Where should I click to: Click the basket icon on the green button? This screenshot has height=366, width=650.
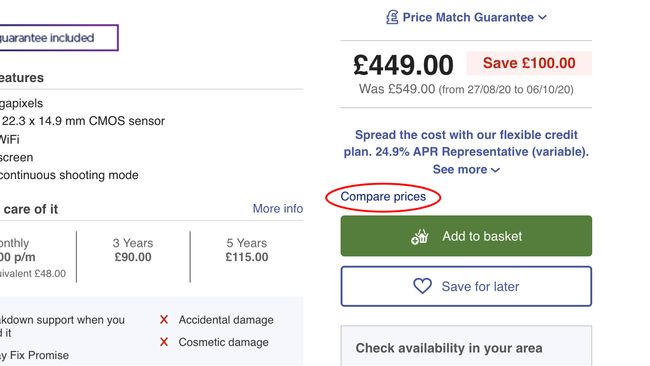point(420,237)
